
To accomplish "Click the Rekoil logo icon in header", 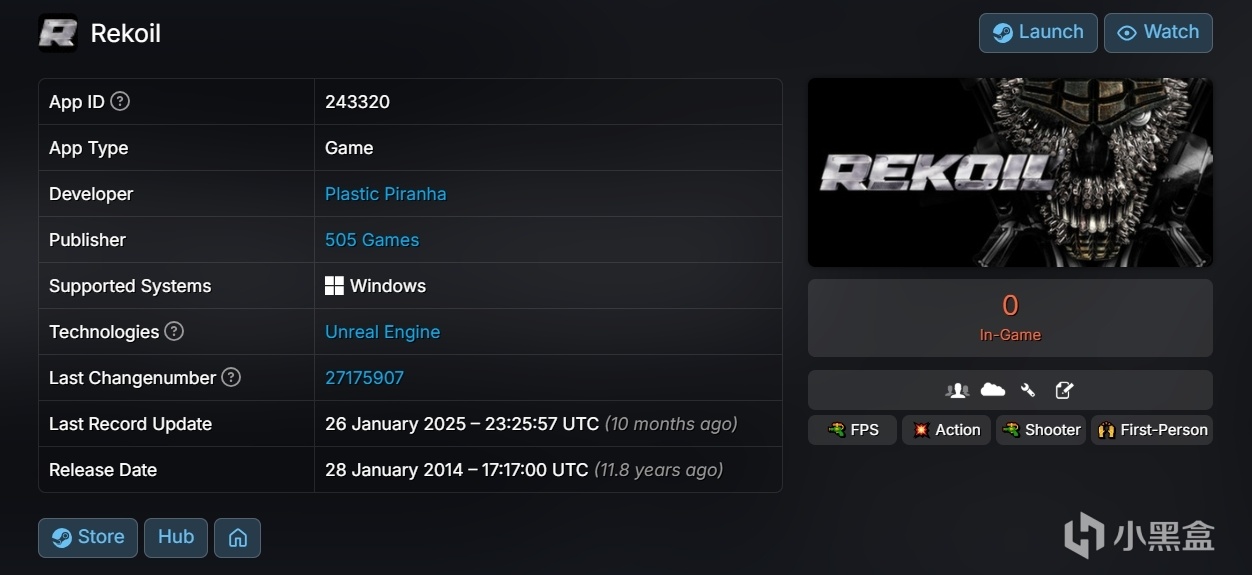I will coord(58,33).
